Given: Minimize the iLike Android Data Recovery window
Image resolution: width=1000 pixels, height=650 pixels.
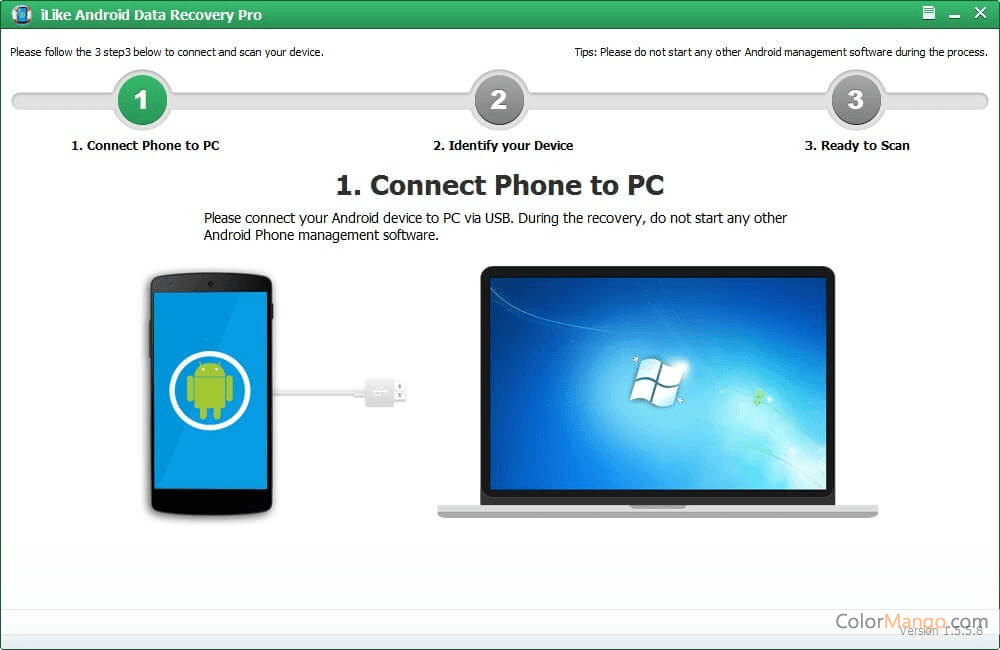Looking at the screenshot, I should 954,15.
